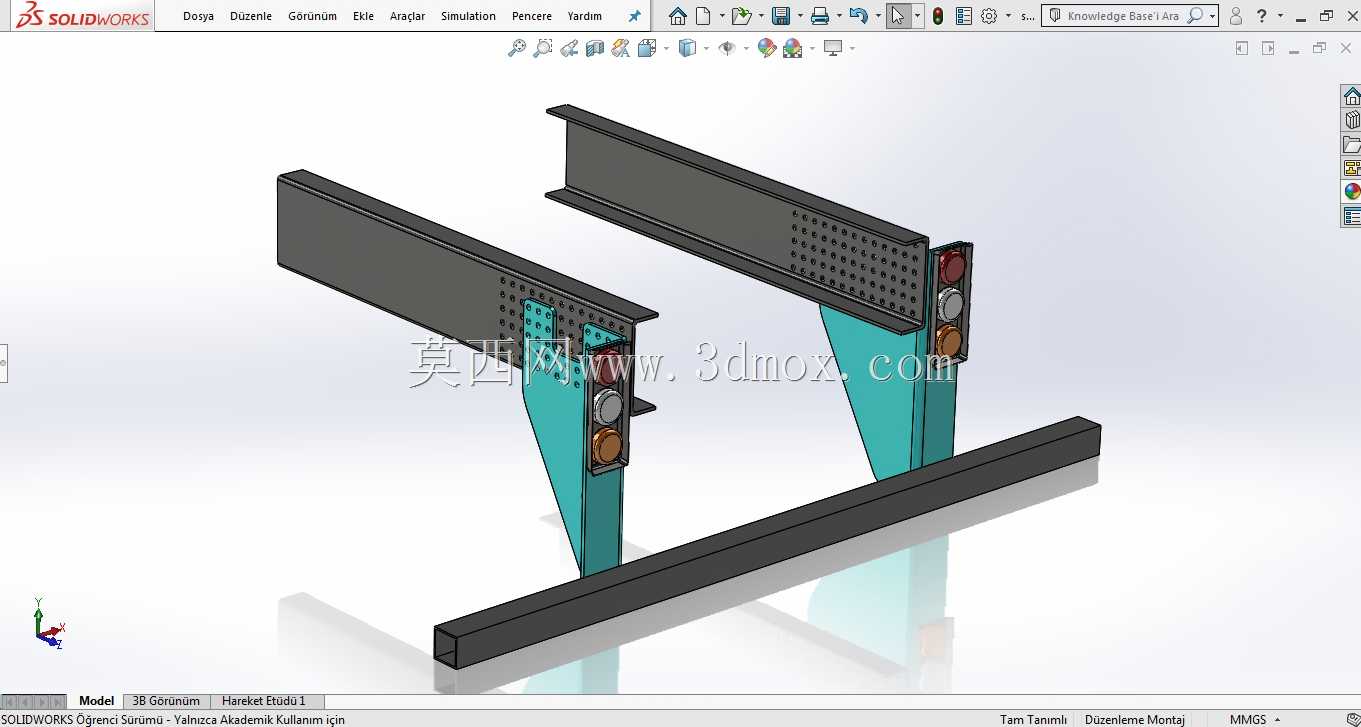
Task: Click the Zoom to Fit icon
Action: pyautogui.click(x=517, y=48)
